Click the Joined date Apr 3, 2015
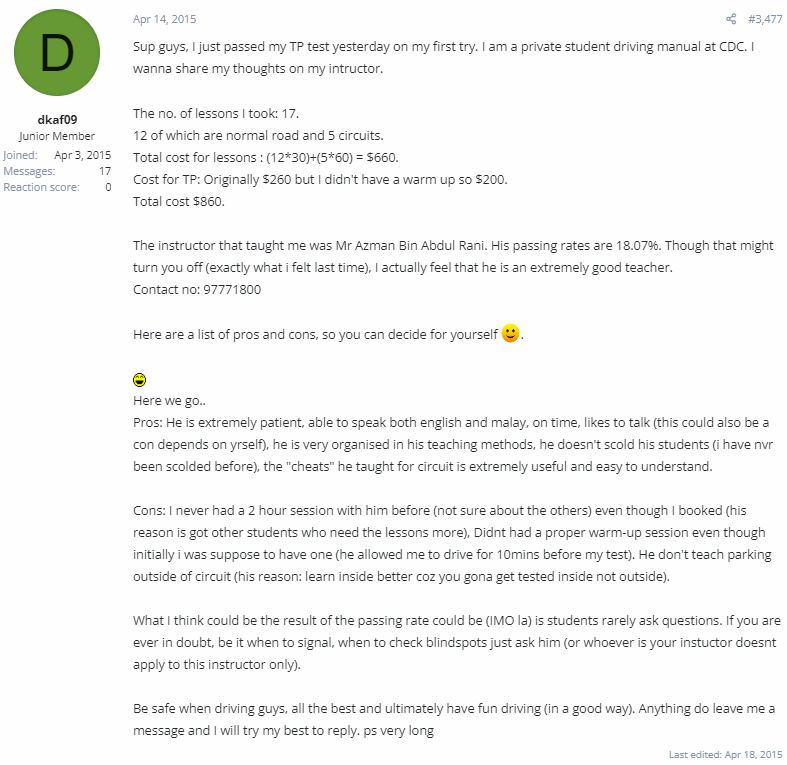Screen dimensions: 787x765 click(x=82, y=155)
